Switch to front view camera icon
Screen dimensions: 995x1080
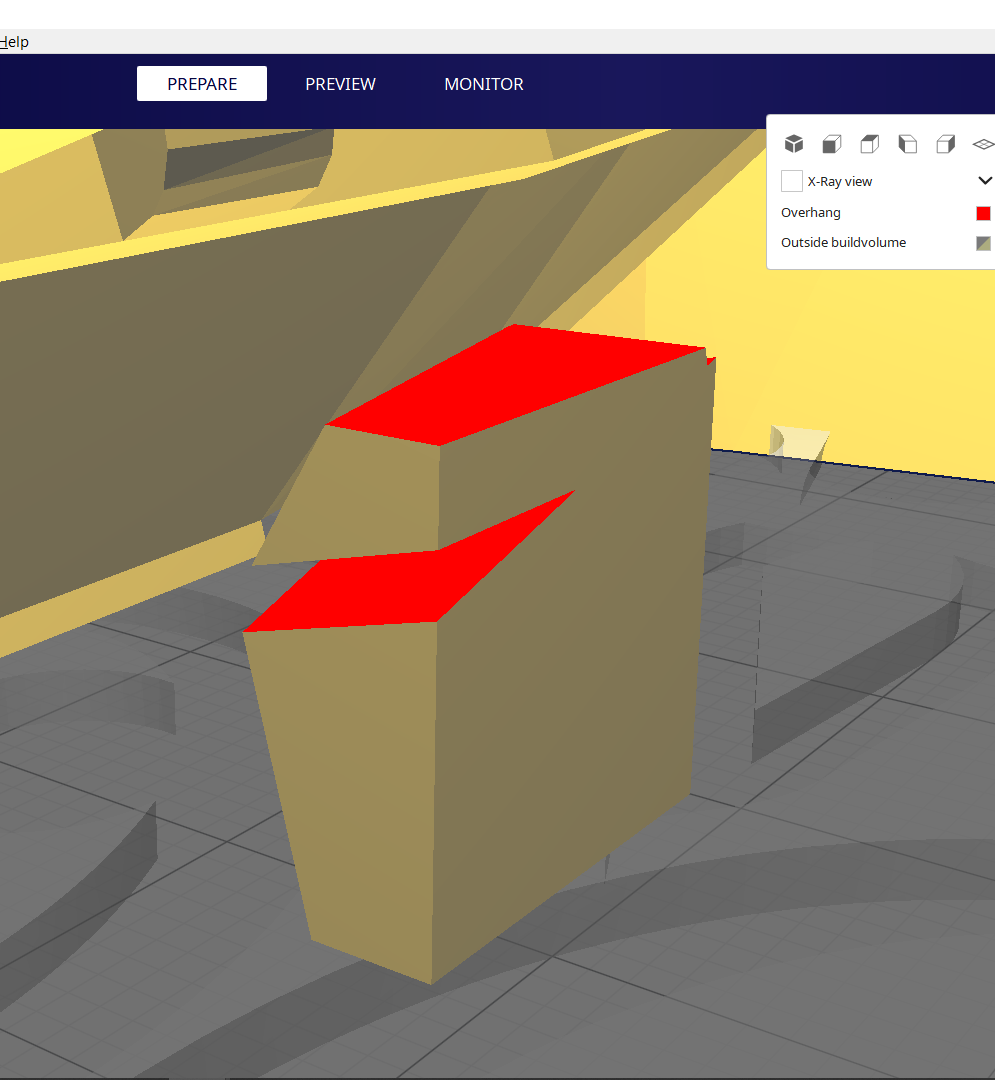click(832, 144)
